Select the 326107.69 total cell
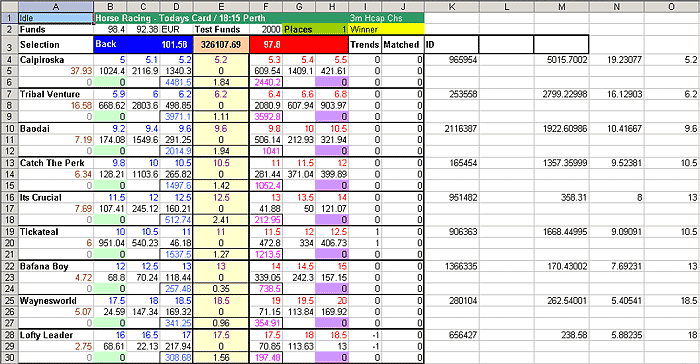Screen dimensions: 700x364 (221, 45)
